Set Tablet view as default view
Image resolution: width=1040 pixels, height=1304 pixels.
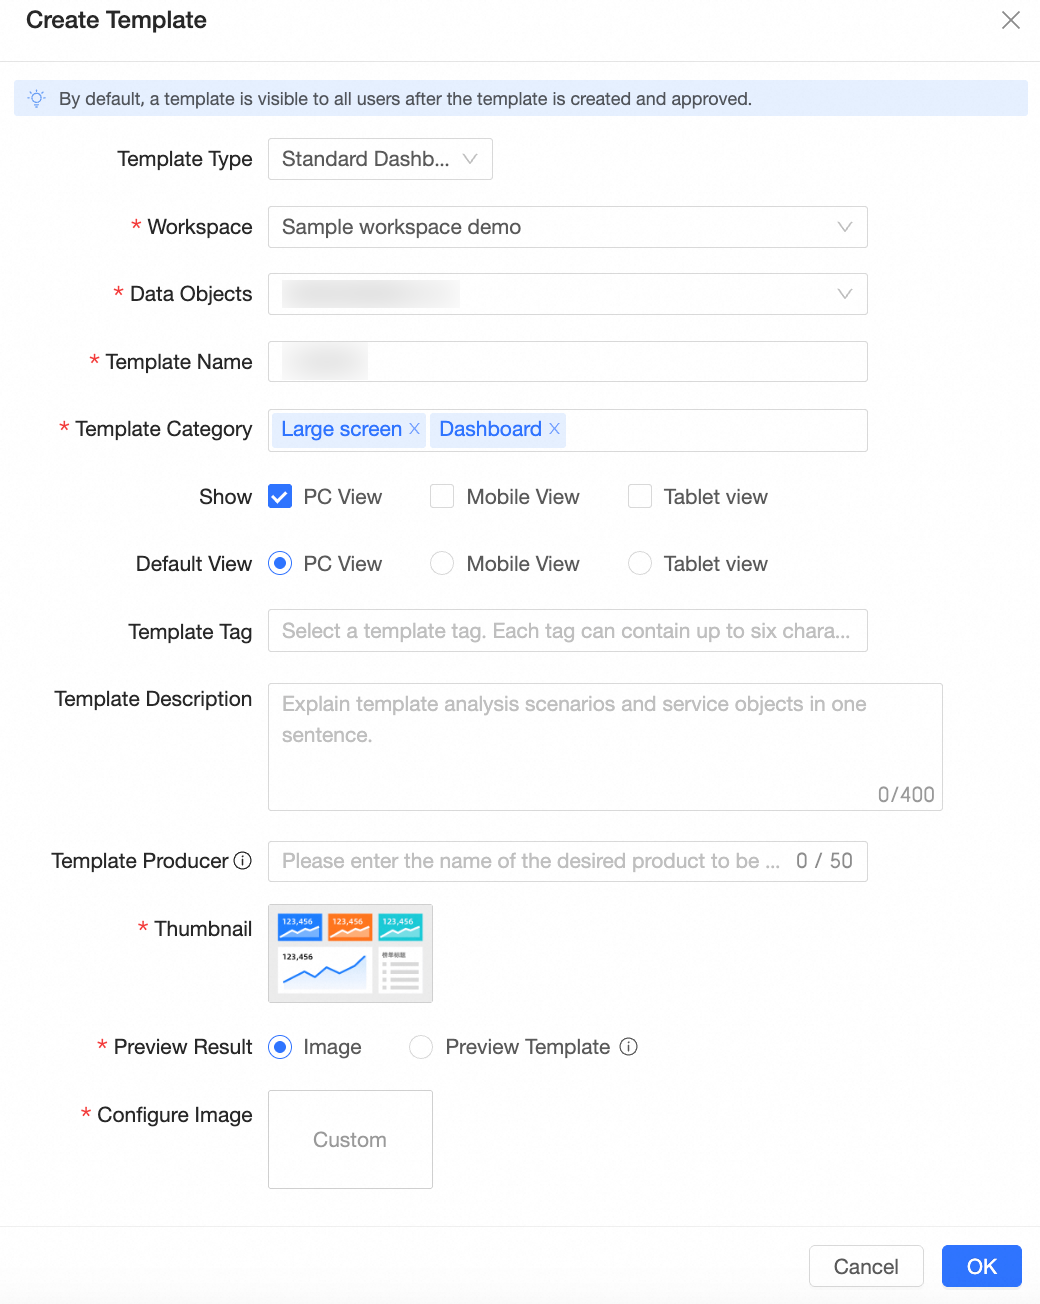click(640, 564)
